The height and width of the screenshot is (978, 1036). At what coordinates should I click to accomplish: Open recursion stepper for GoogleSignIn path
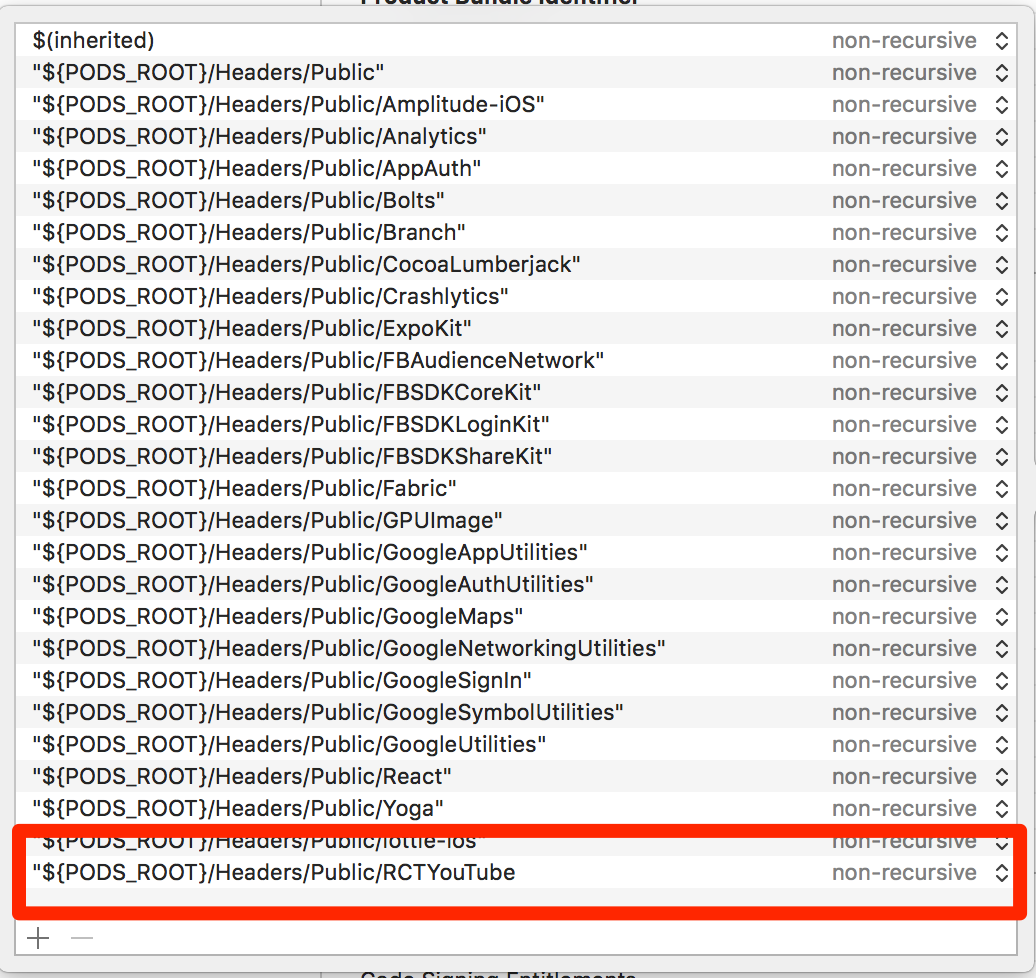click(1002, 681)
